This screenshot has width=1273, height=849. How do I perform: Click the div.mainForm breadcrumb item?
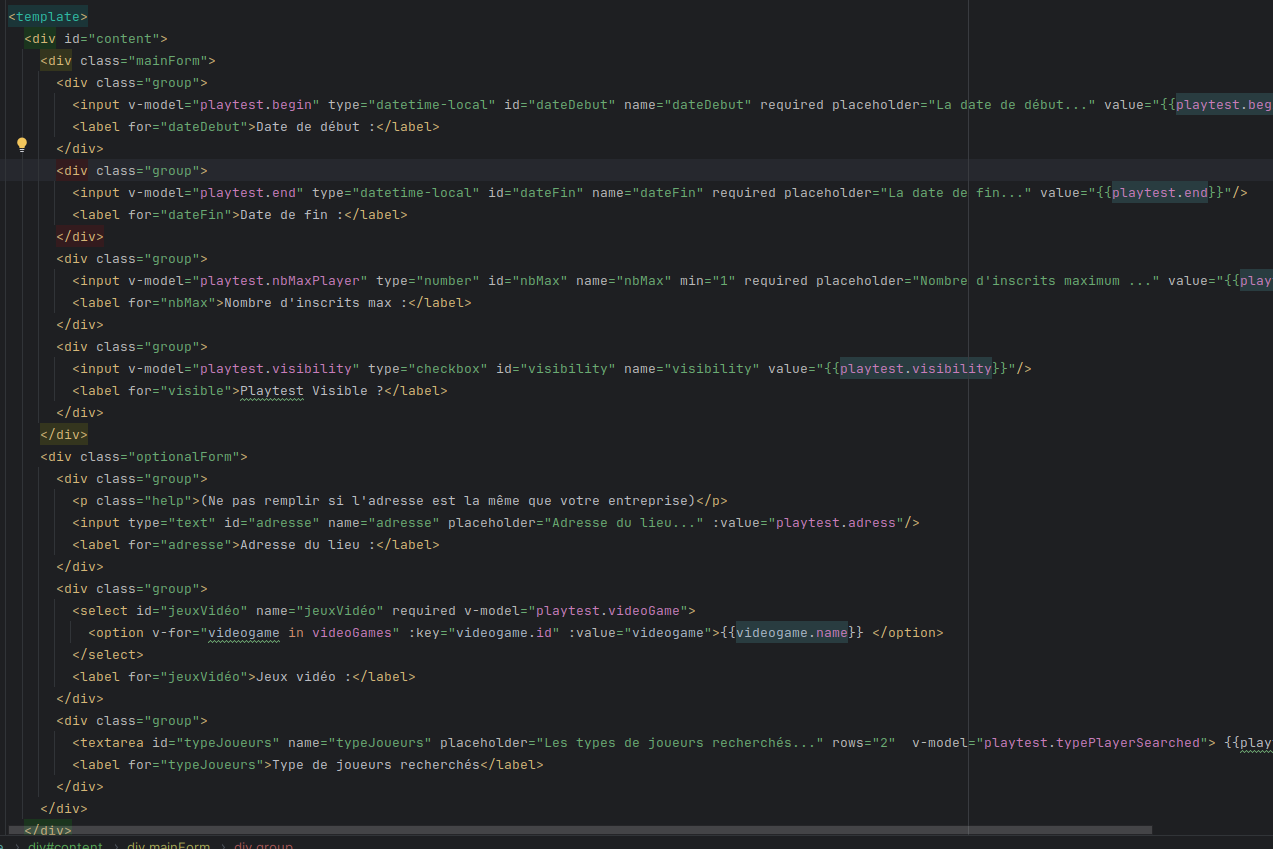click(168, 845)
